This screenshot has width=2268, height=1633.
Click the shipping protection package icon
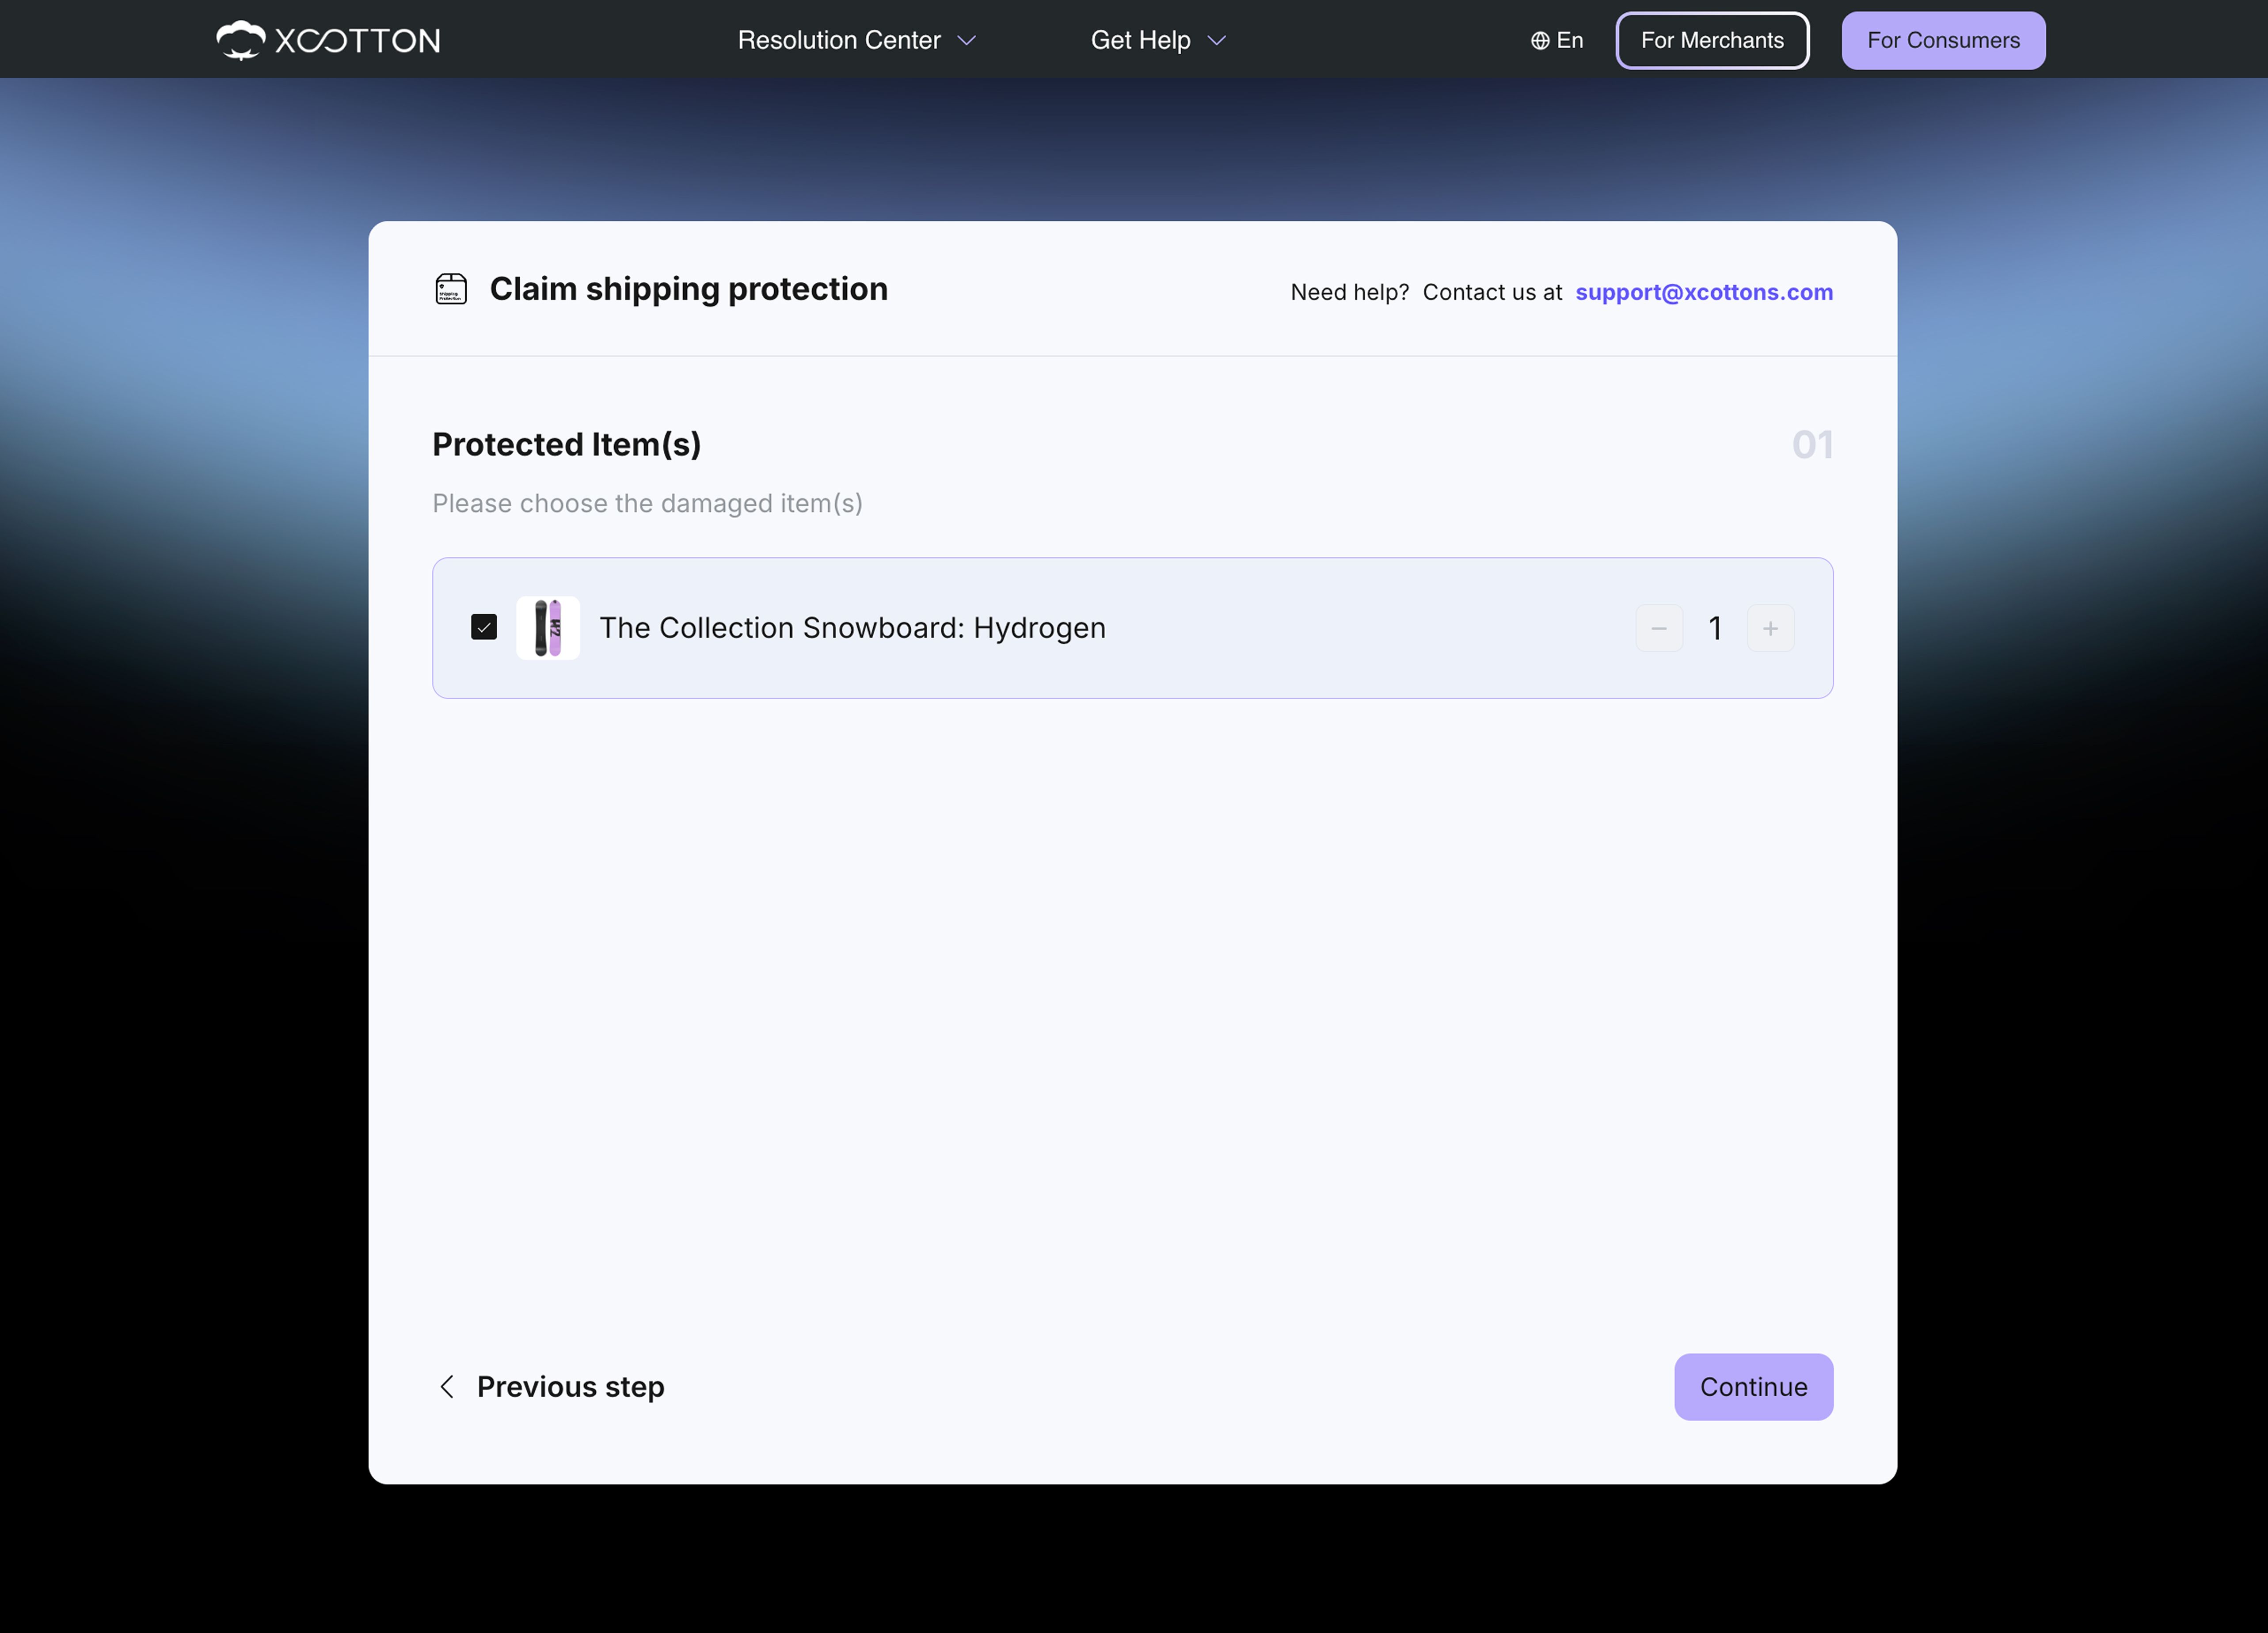pos(451,289)
